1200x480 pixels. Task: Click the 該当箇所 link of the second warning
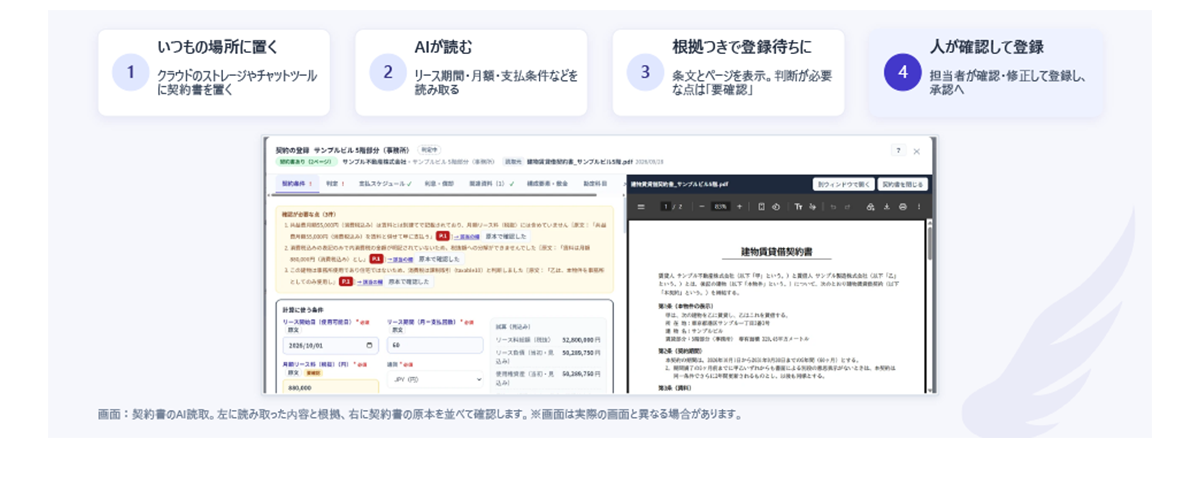(400, 259)
